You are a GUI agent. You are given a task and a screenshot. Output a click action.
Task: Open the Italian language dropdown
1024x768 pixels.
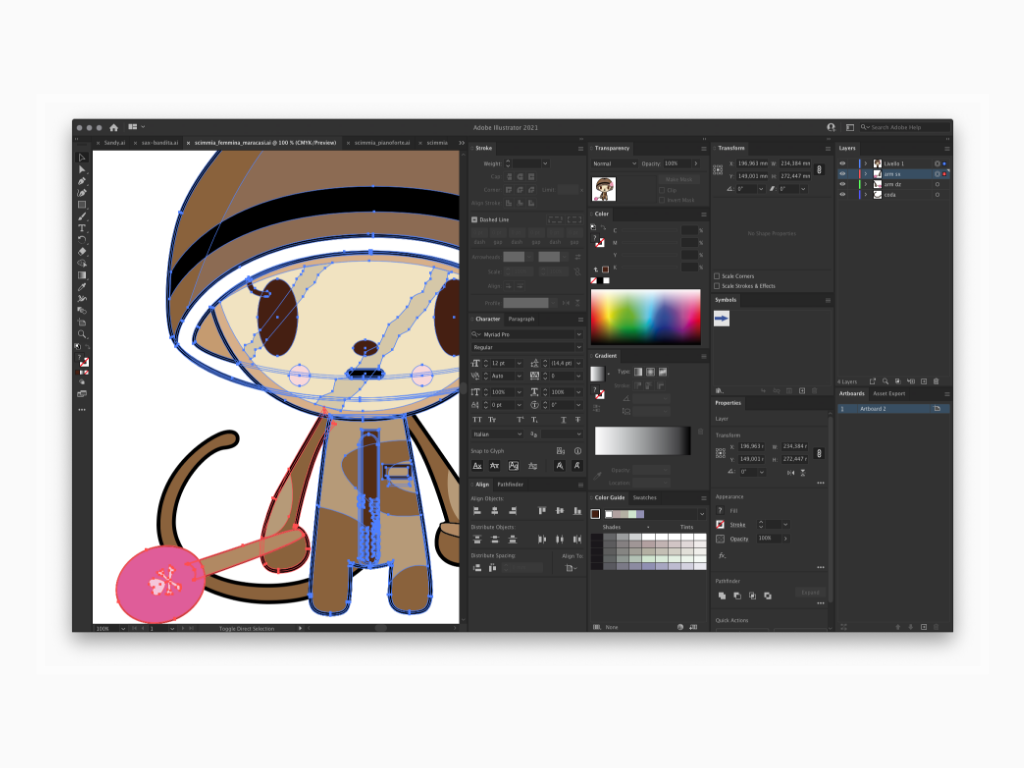[x=497, y=434]
